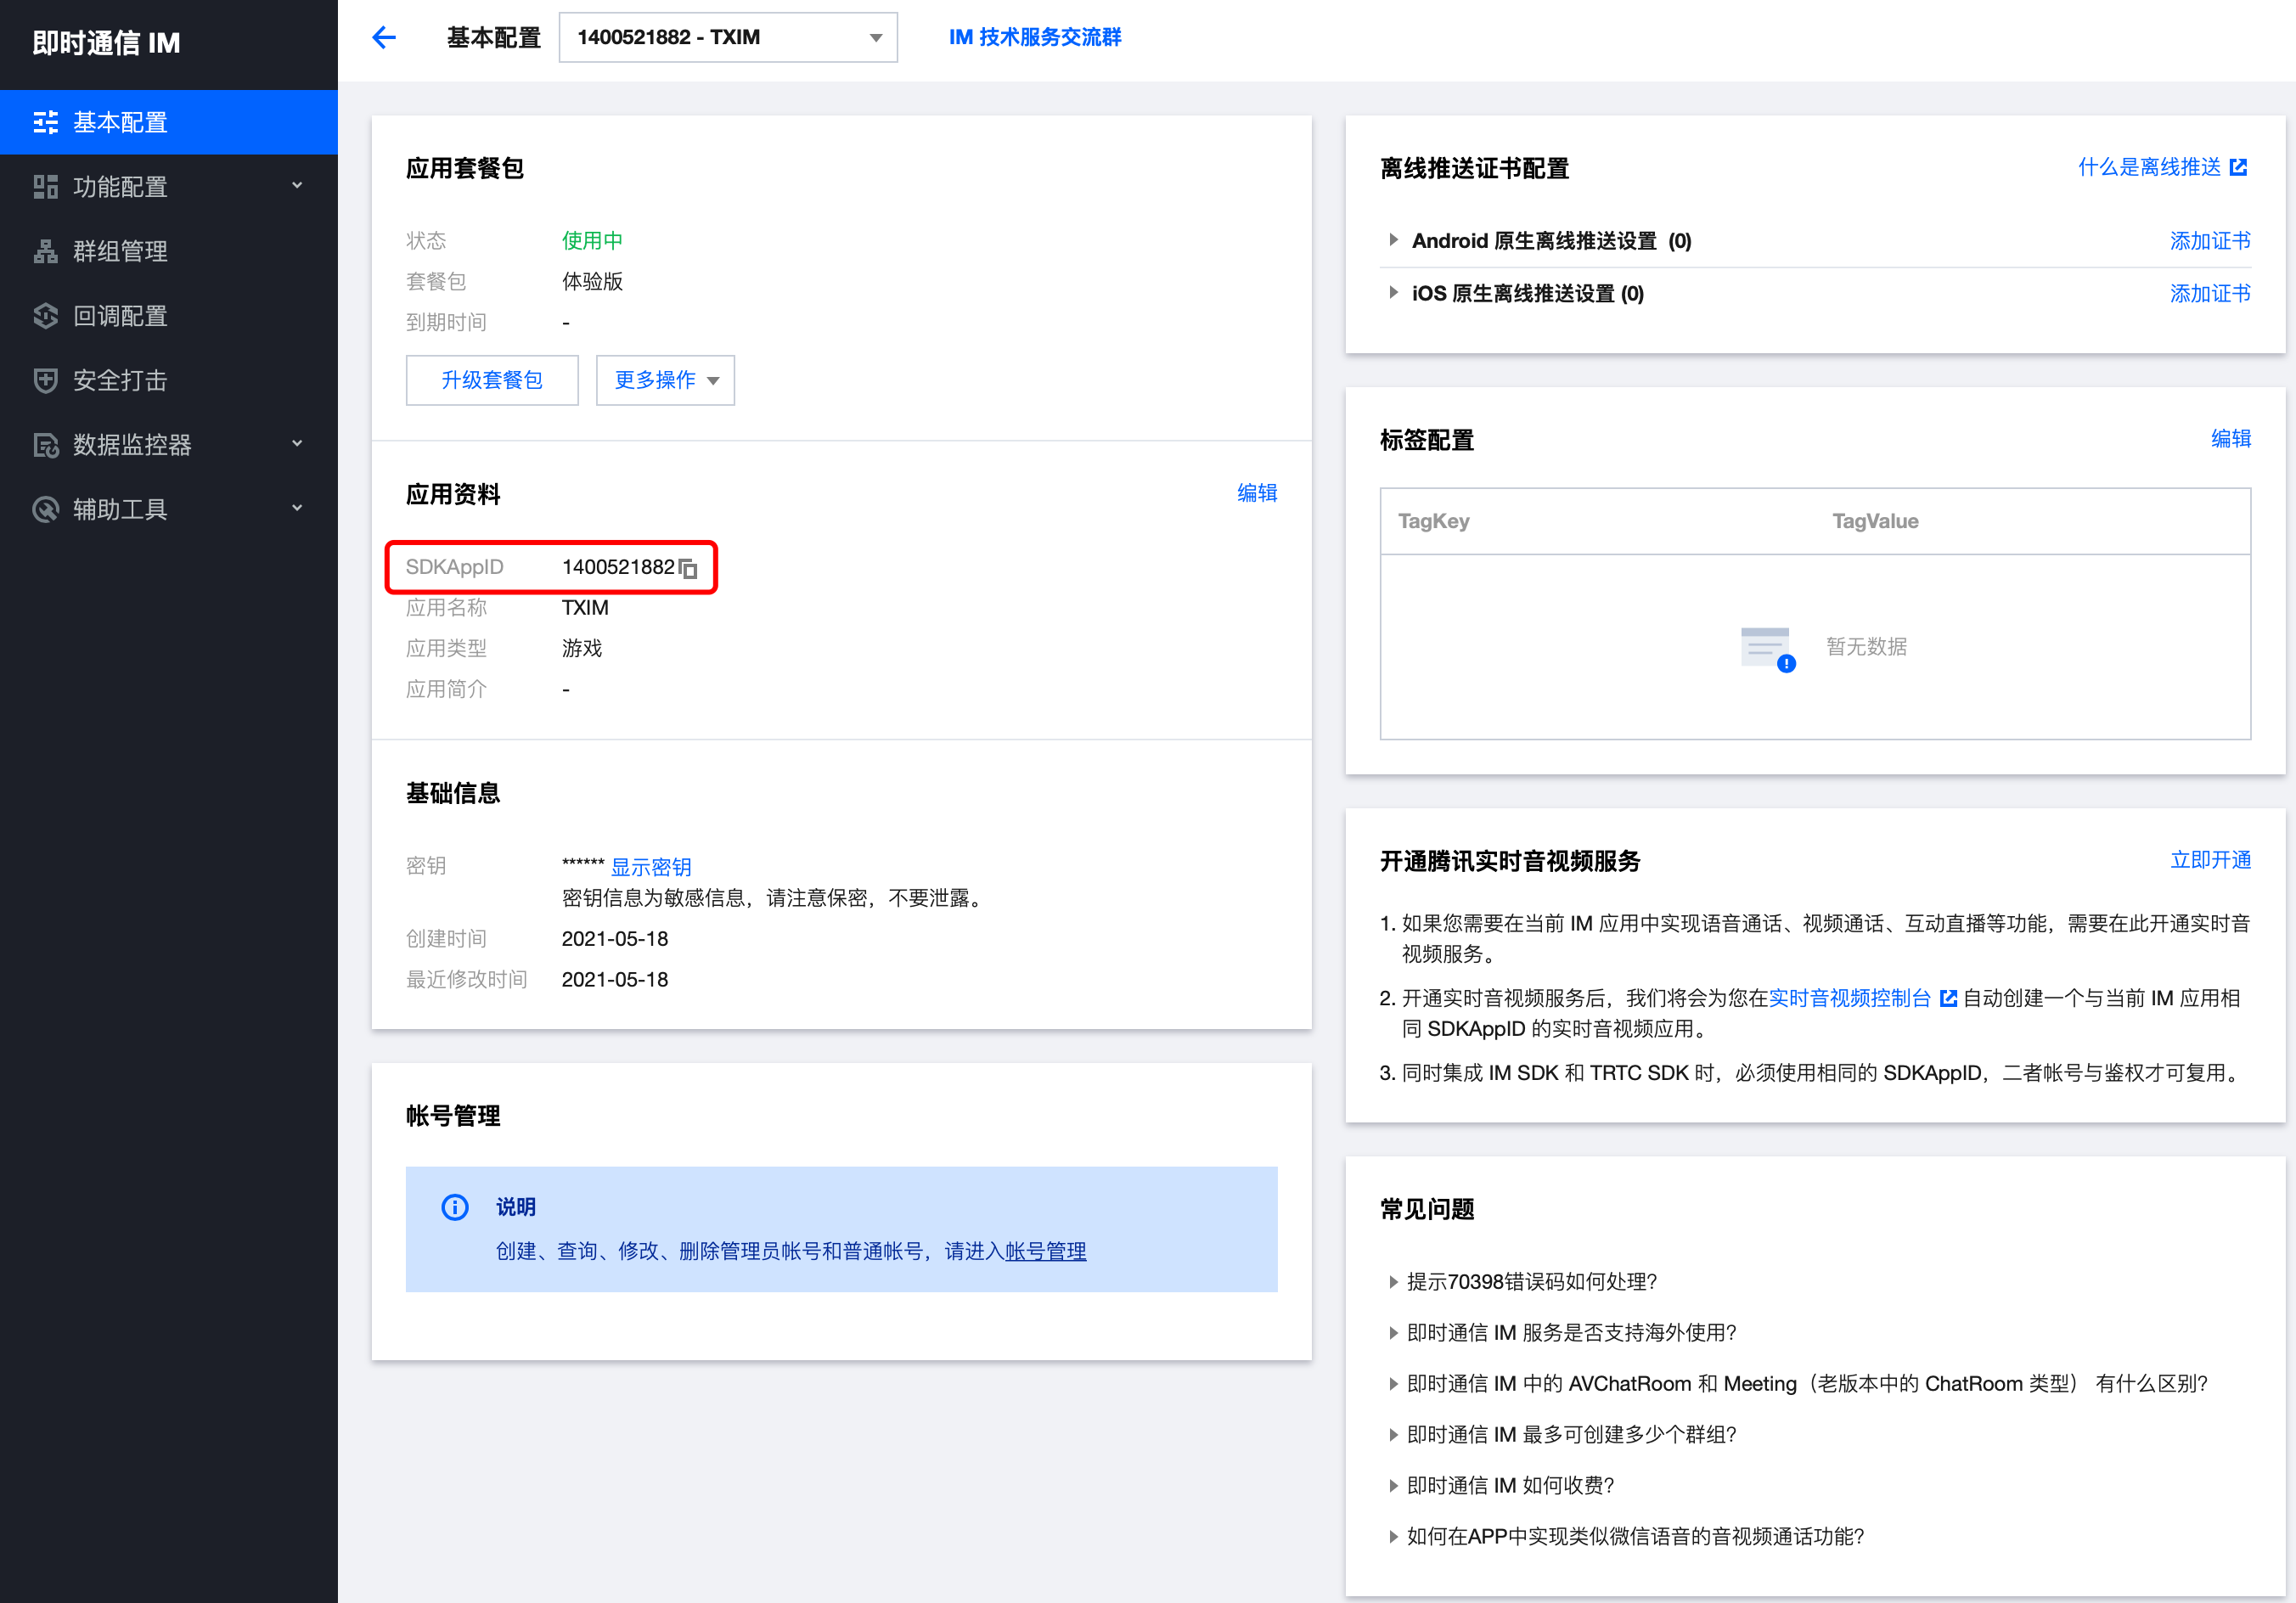Click 显示密钥 to reveal the secret key
The image size is (2296, 1603).
(651, 866)
